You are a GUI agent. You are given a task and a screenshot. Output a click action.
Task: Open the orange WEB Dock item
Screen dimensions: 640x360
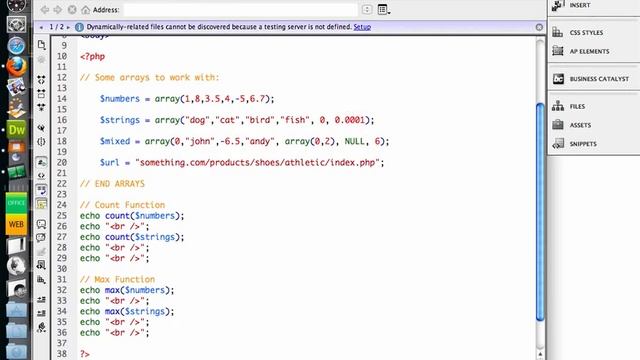pyautogui.click(x=16, y=224)
